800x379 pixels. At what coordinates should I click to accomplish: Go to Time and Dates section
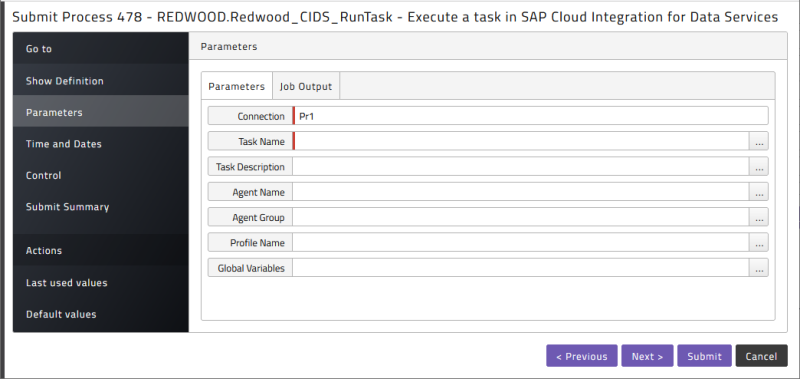[x=101, y=144]
